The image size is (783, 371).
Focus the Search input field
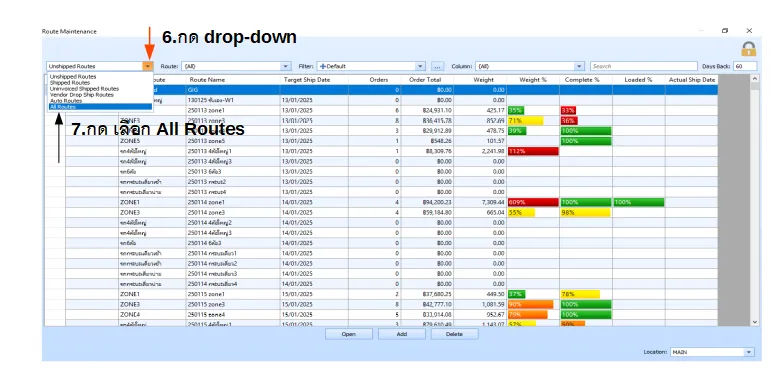pos(644,66)
